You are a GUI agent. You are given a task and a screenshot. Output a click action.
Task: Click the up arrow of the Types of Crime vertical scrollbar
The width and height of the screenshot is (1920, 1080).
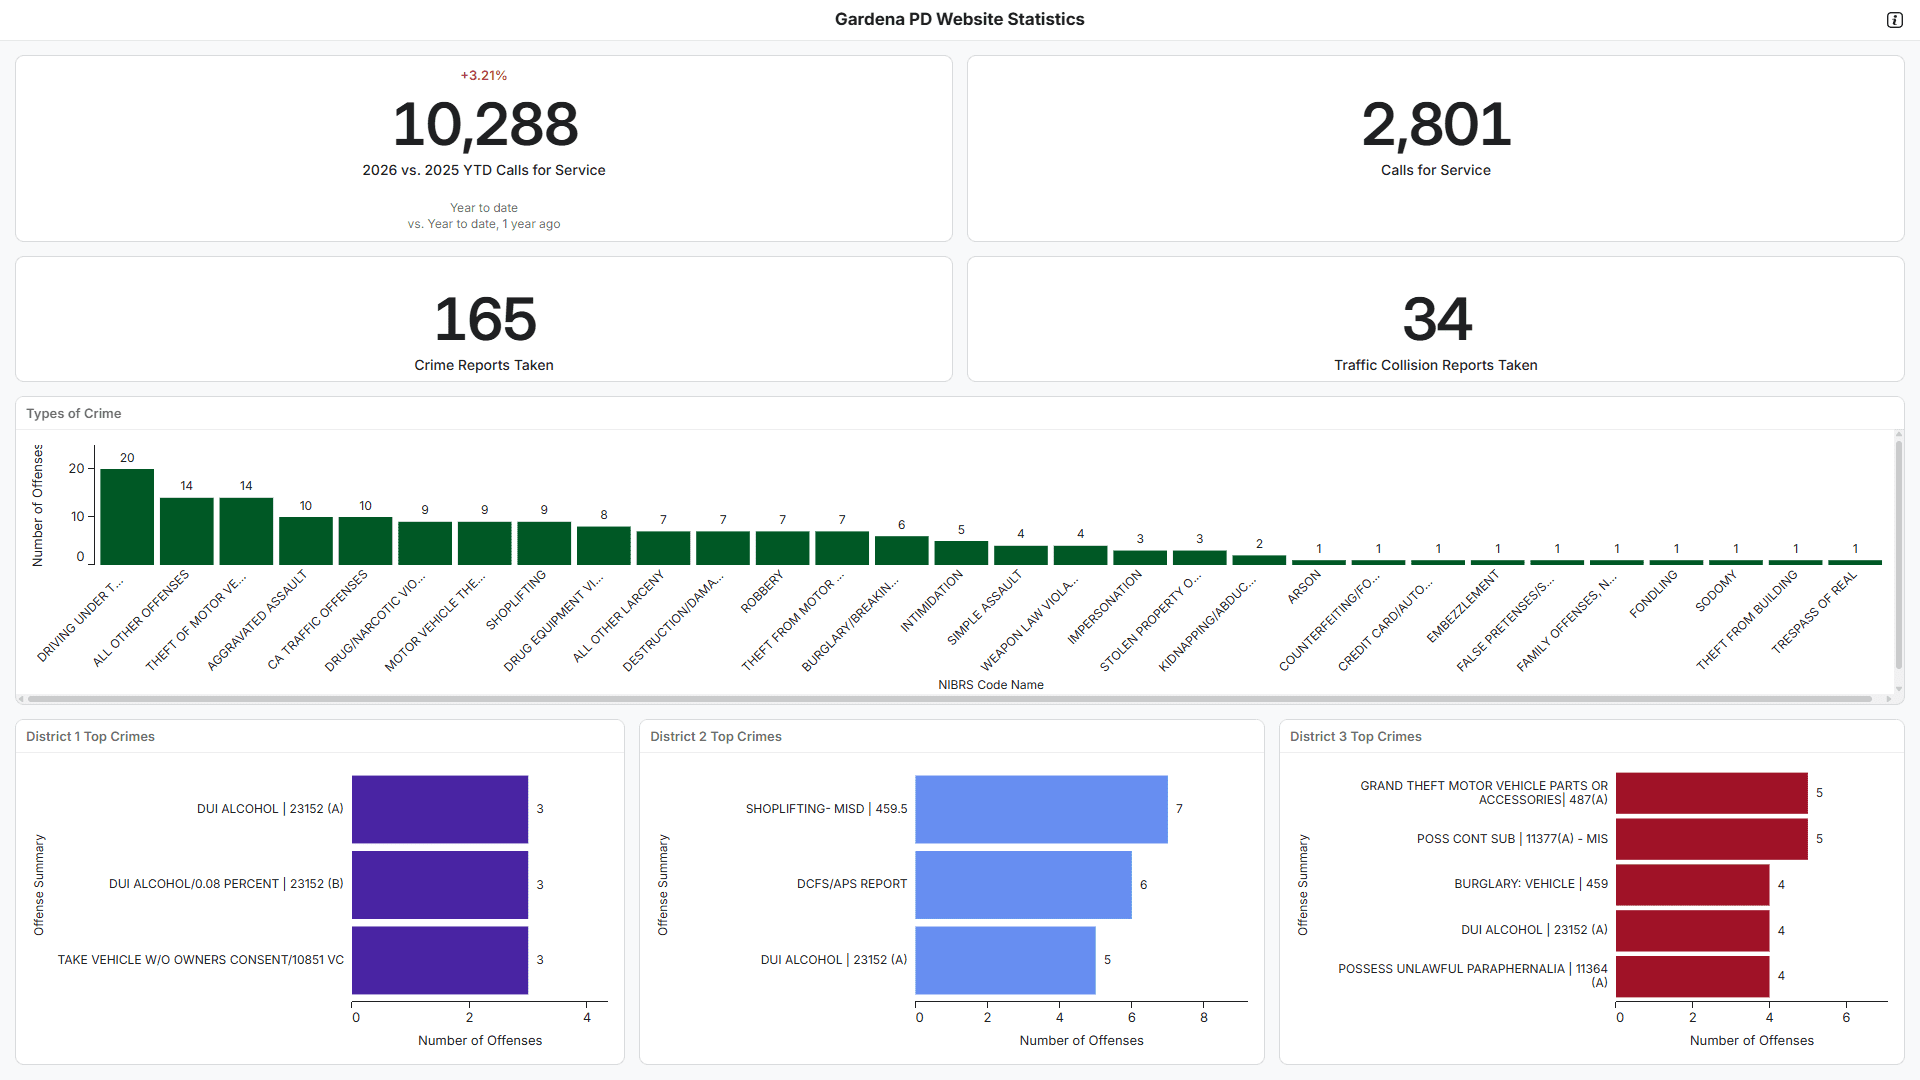(1898, 435)
